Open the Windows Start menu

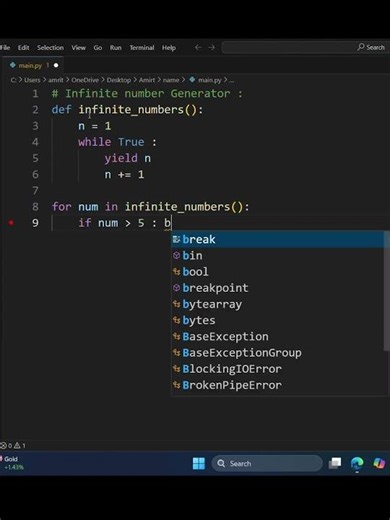pyautogui.click(x=199, y=463)
